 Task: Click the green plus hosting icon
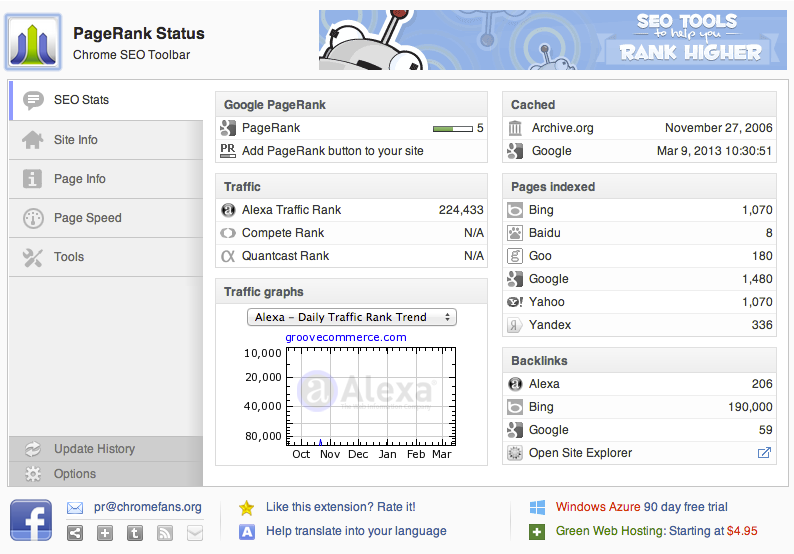coord(537,532)
